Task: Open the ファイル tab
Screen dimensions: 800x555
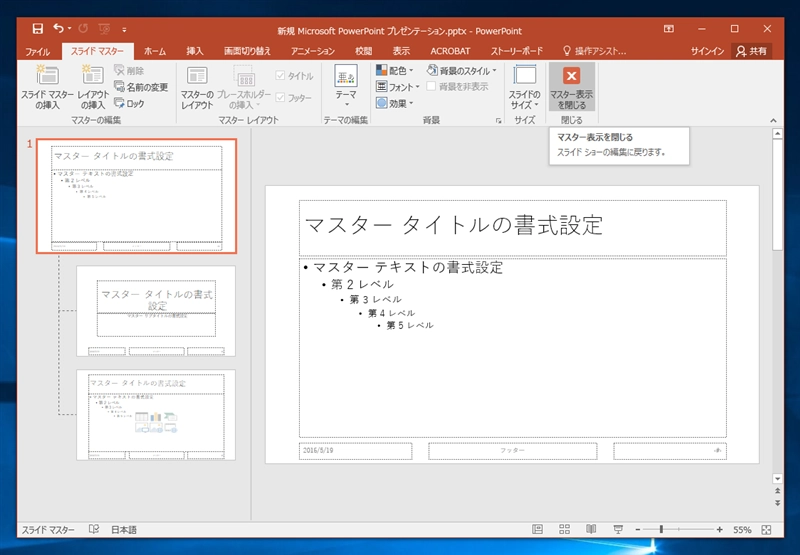Action: 38,51
